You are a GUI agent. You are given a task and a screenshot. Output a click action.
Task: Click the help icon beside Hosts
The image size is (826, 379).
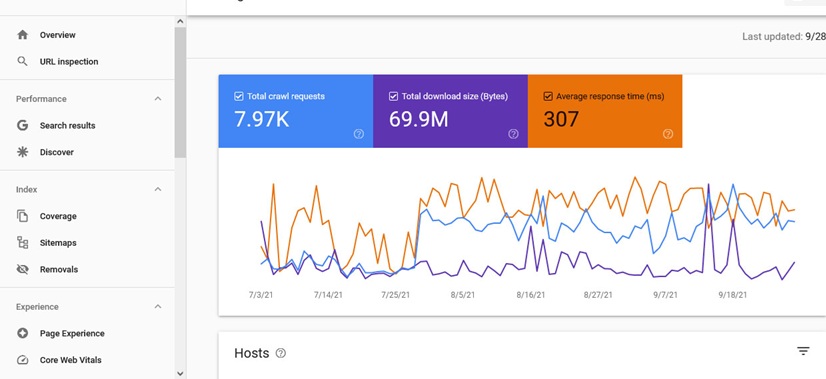pos(281,353)
